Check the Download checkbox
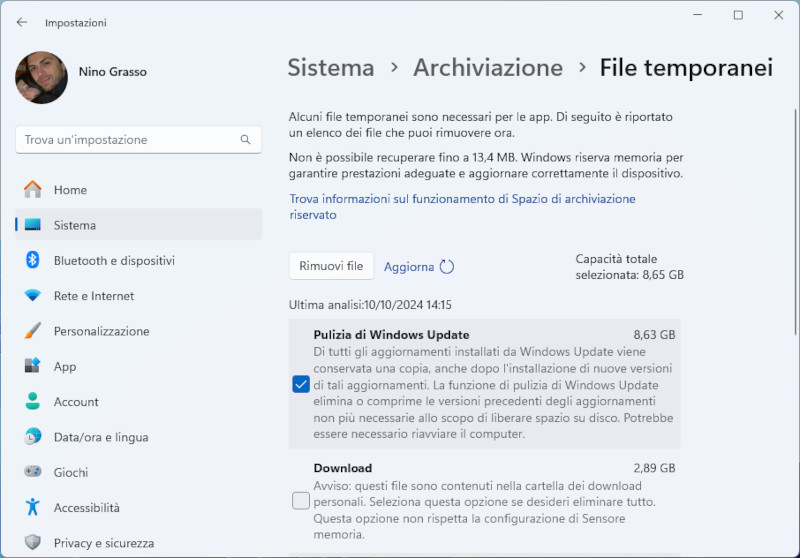The height and width of the screenshot is (558, 800). point(301,501)
